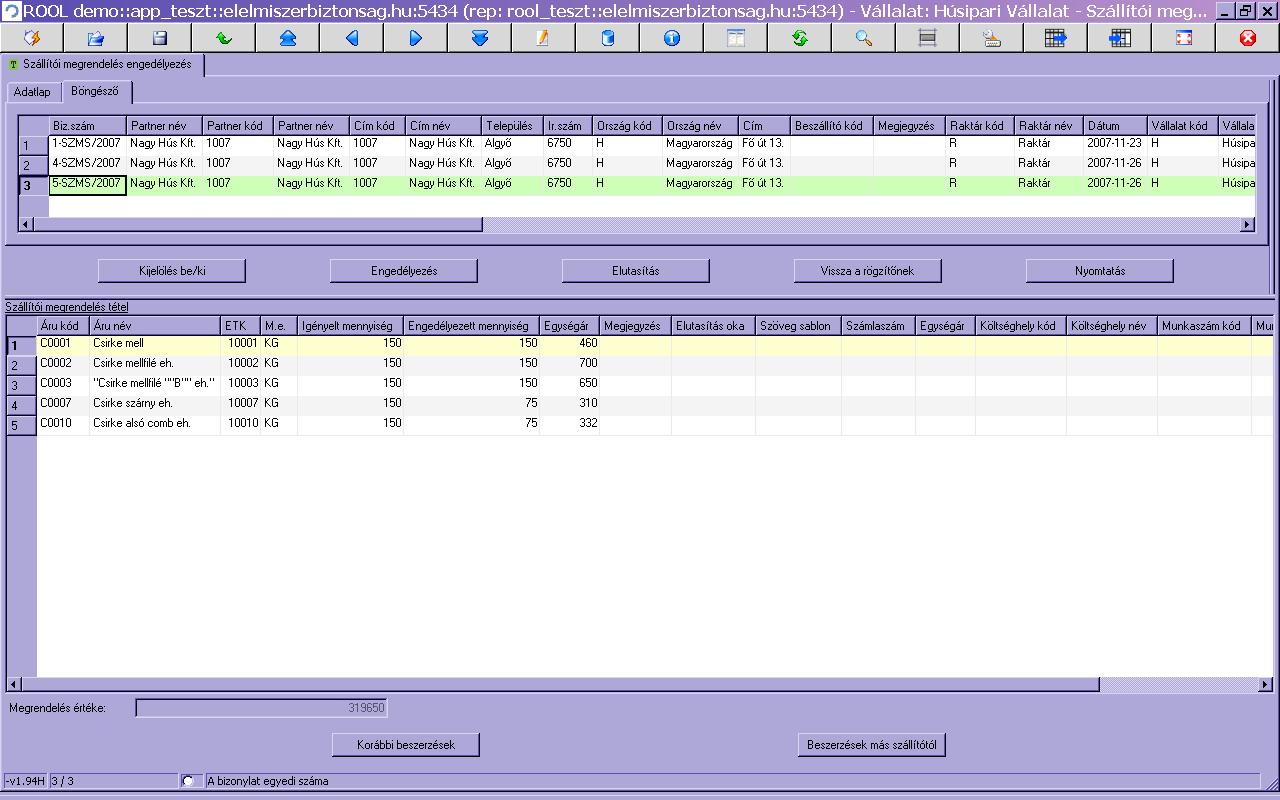The image size is (1280, 800).
Task: Click right arrow of upper grid scrollbar
Action: (x=1247, y=225)
